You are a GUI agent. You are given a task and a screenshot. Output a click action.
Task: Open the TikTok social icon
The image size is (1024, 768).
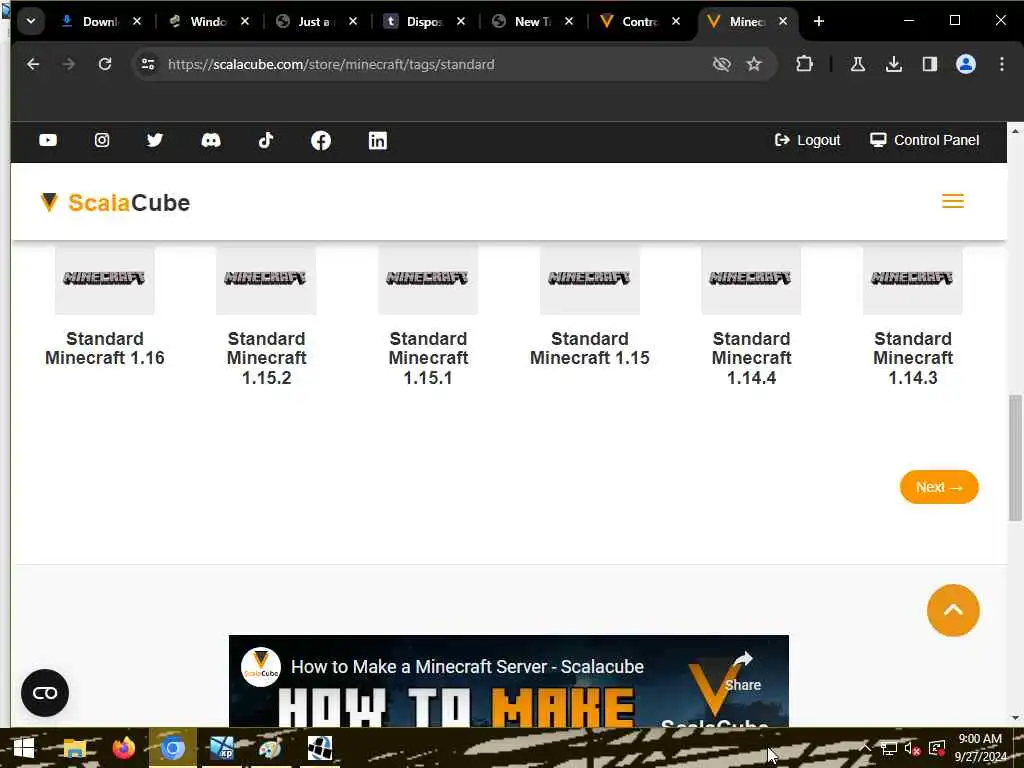point(266,140)
